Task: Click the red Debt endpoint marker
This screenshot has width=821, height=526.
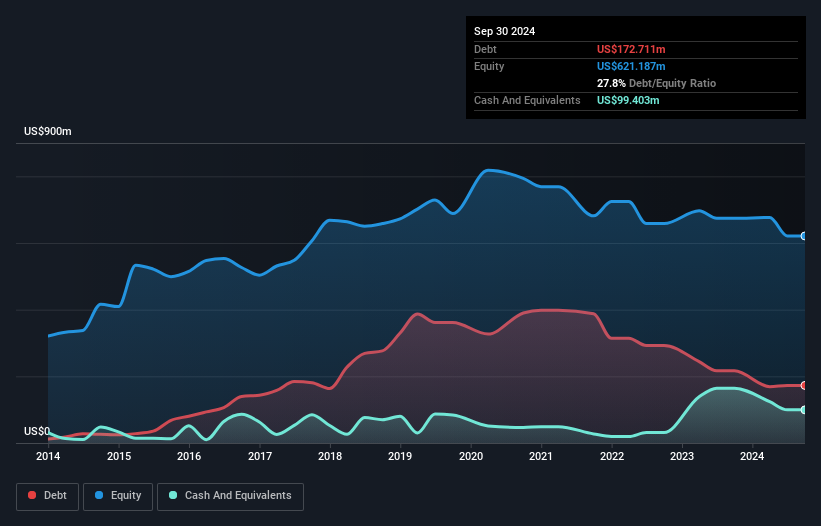Action: [x=804, y=386]
